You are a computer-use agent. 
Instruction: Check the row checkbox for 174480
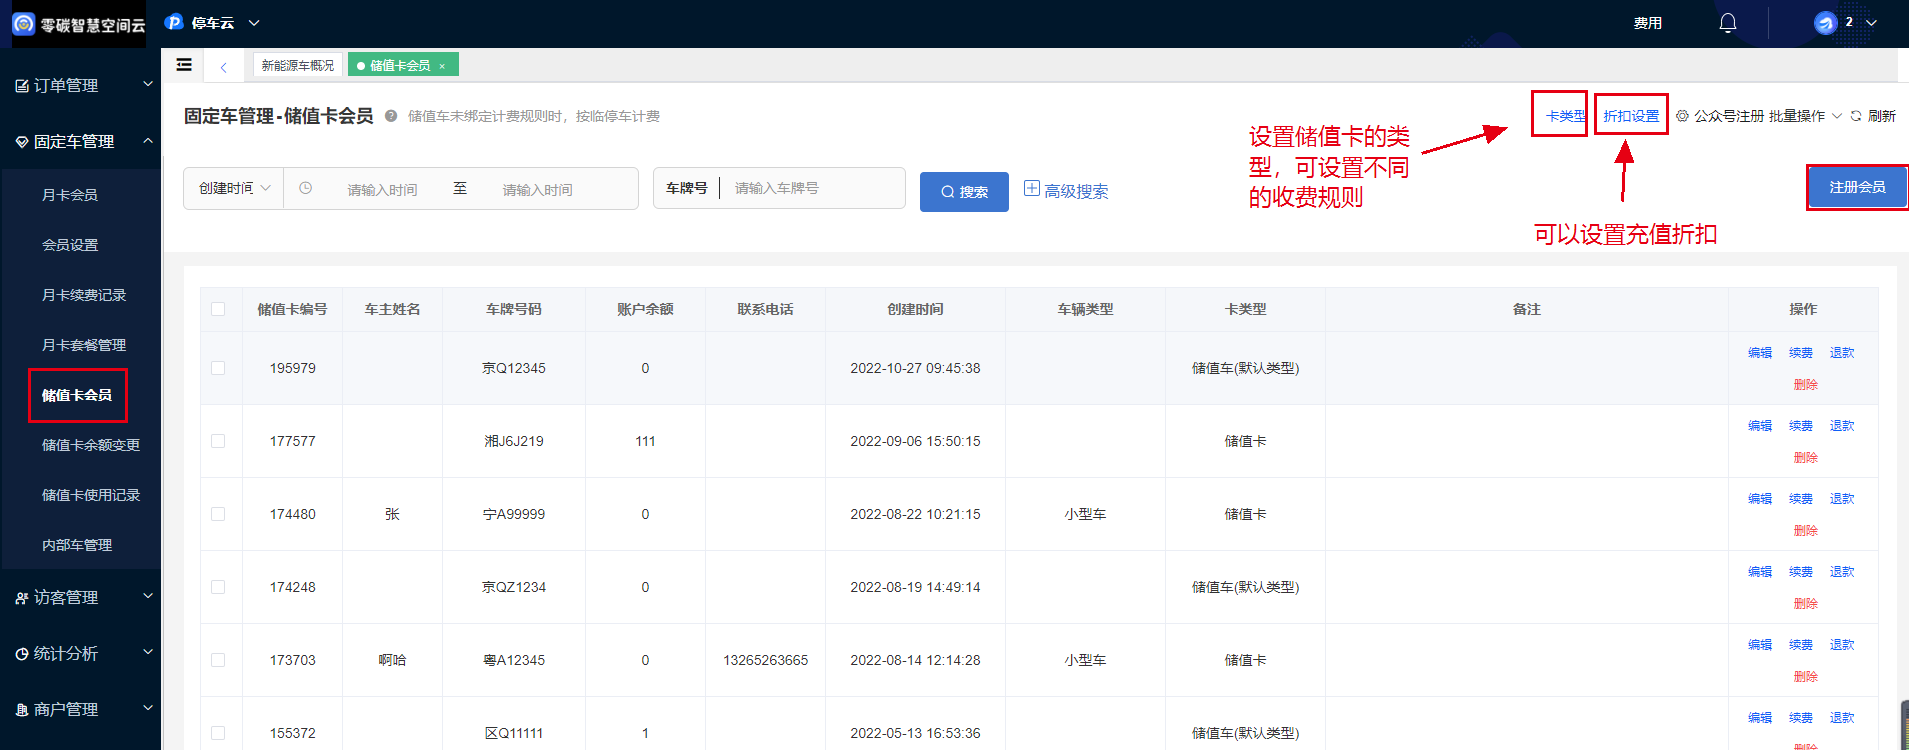[218, 514]
